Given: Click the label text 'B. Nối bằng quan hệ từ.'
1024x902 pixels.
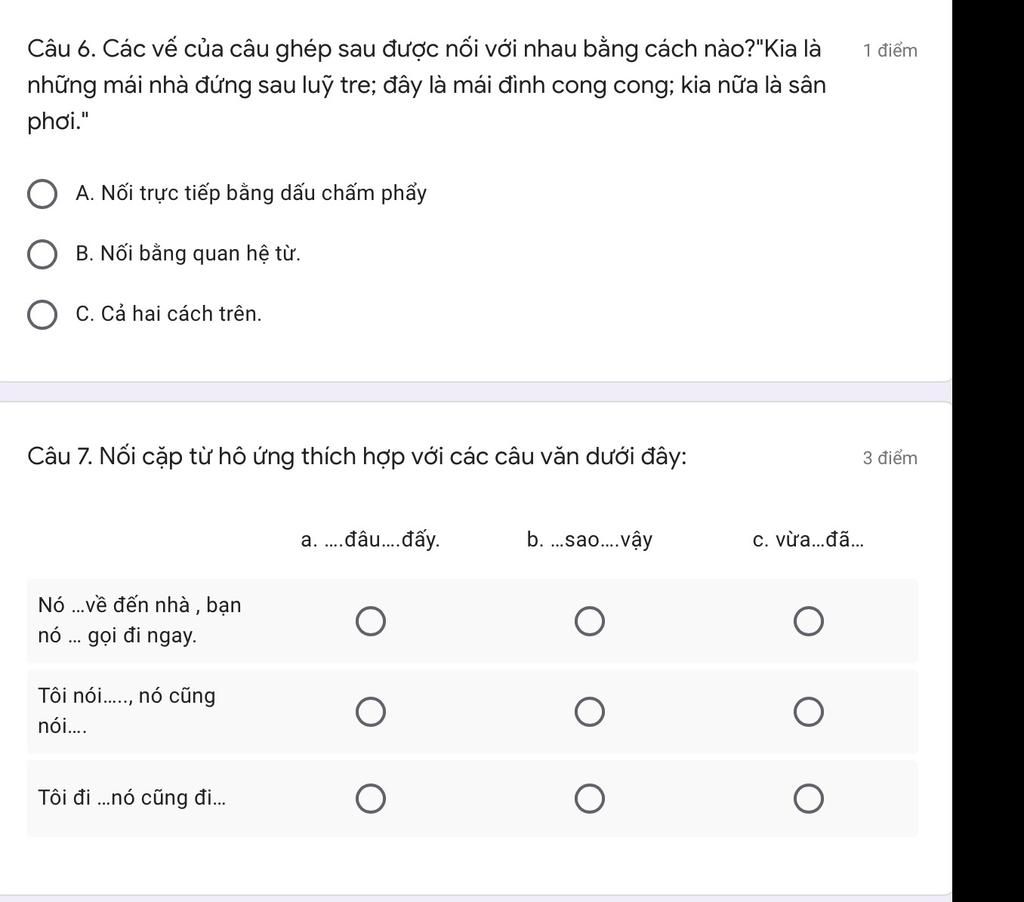Looking at the screenshot, I should 188,254.
